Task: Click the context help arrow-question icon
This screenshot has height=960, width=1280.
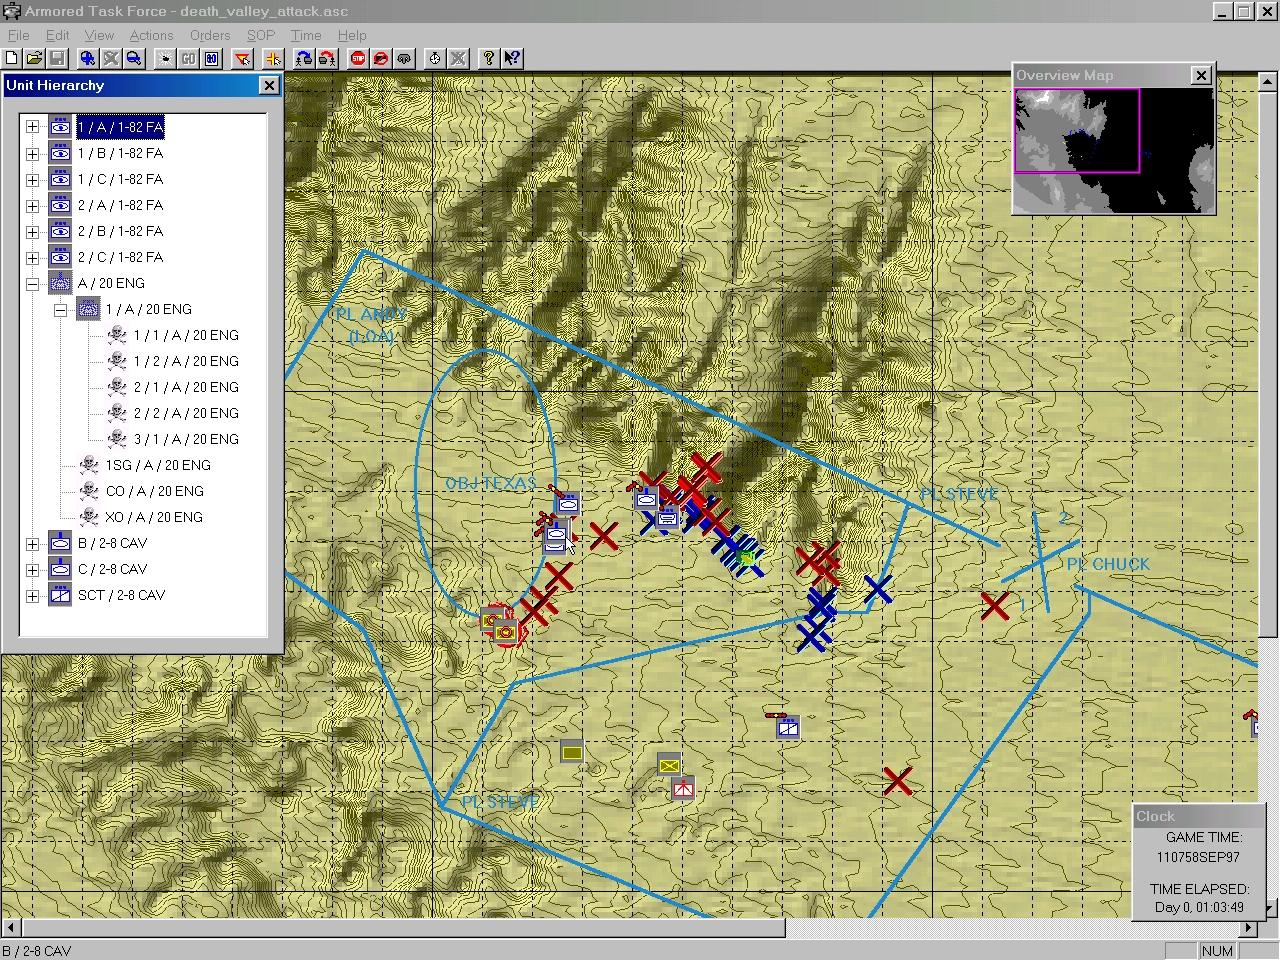Action: (511, 59)
